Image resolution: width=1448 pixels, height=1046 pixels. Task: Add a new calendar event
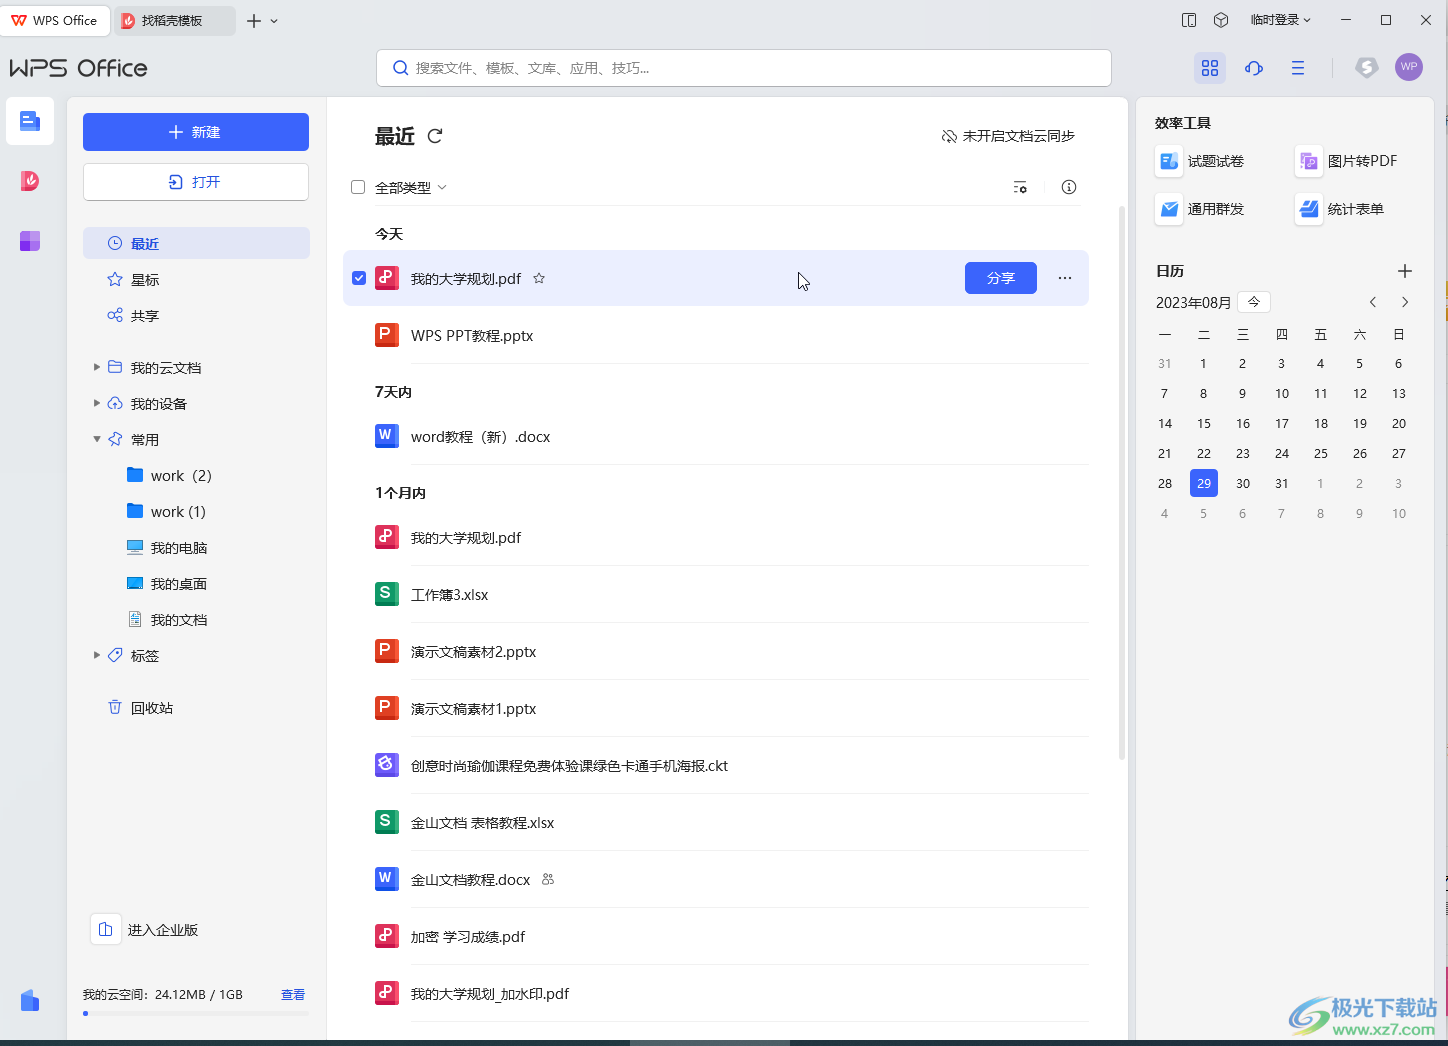pos(1405,271)
